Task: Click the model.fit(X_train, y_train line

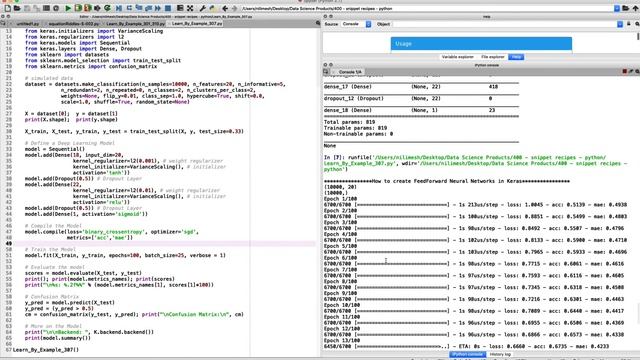Action: (x=125, y=256)
